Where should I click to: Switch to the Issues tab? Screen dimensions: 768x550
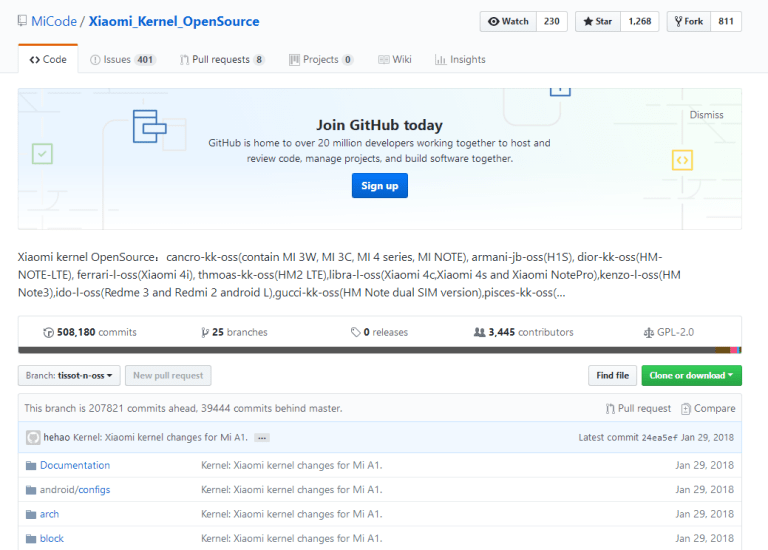[x=123, y=60]
